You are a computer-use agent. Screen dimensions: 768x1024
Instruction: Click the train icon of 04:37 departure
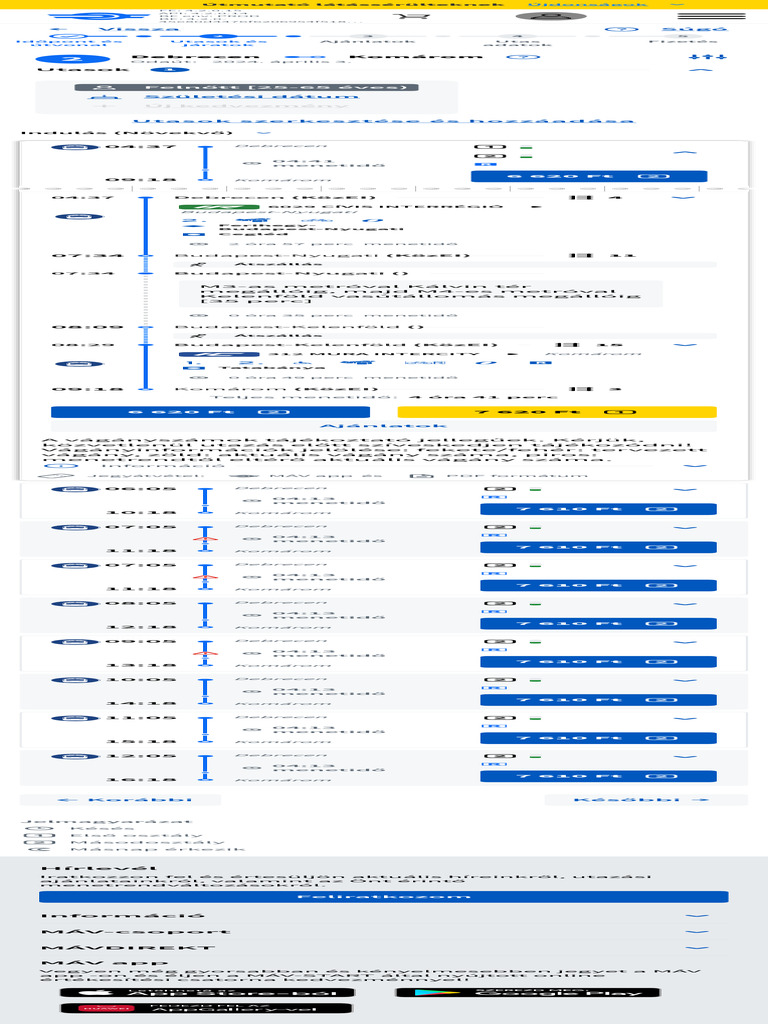pos(75,147)
